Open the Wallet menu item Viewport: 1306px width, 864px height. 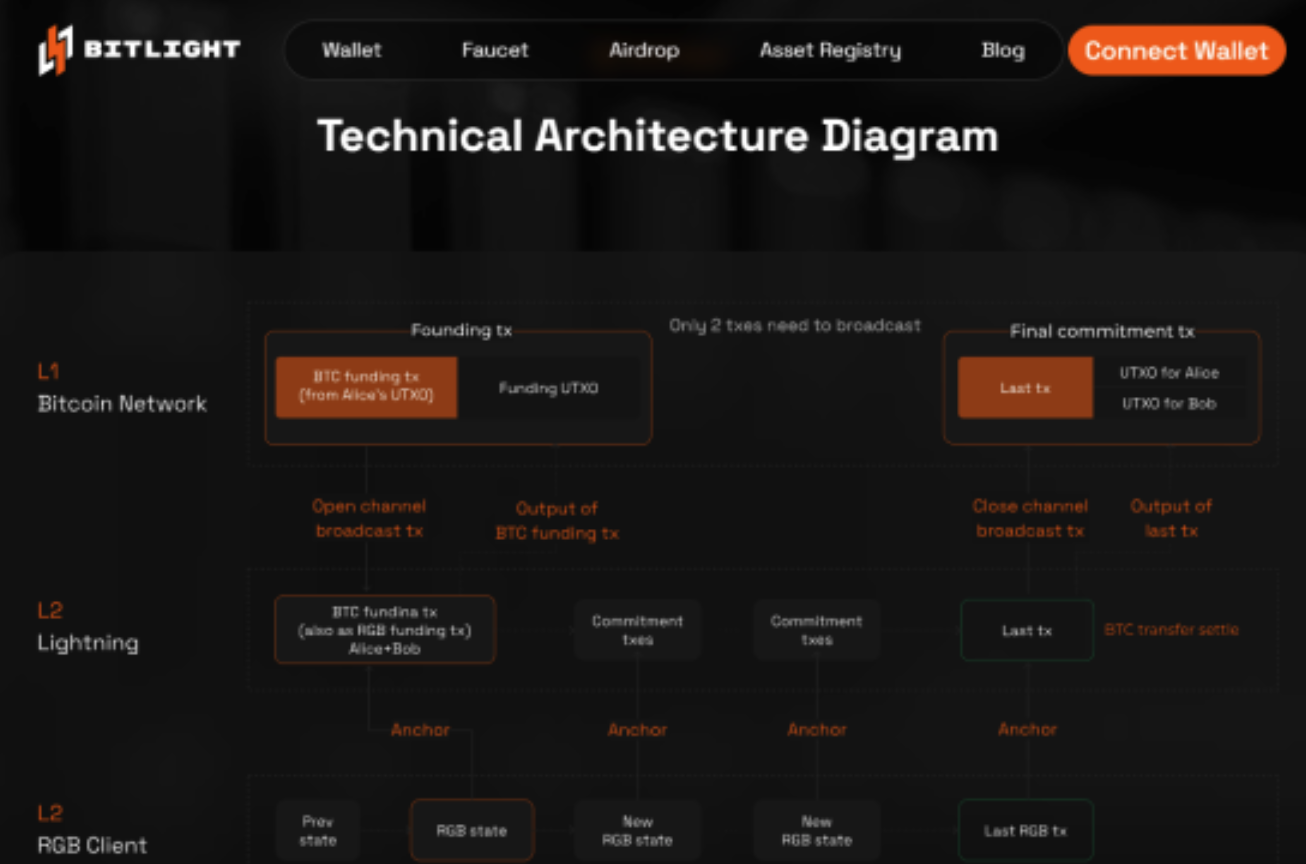click(x=351, y=50)
